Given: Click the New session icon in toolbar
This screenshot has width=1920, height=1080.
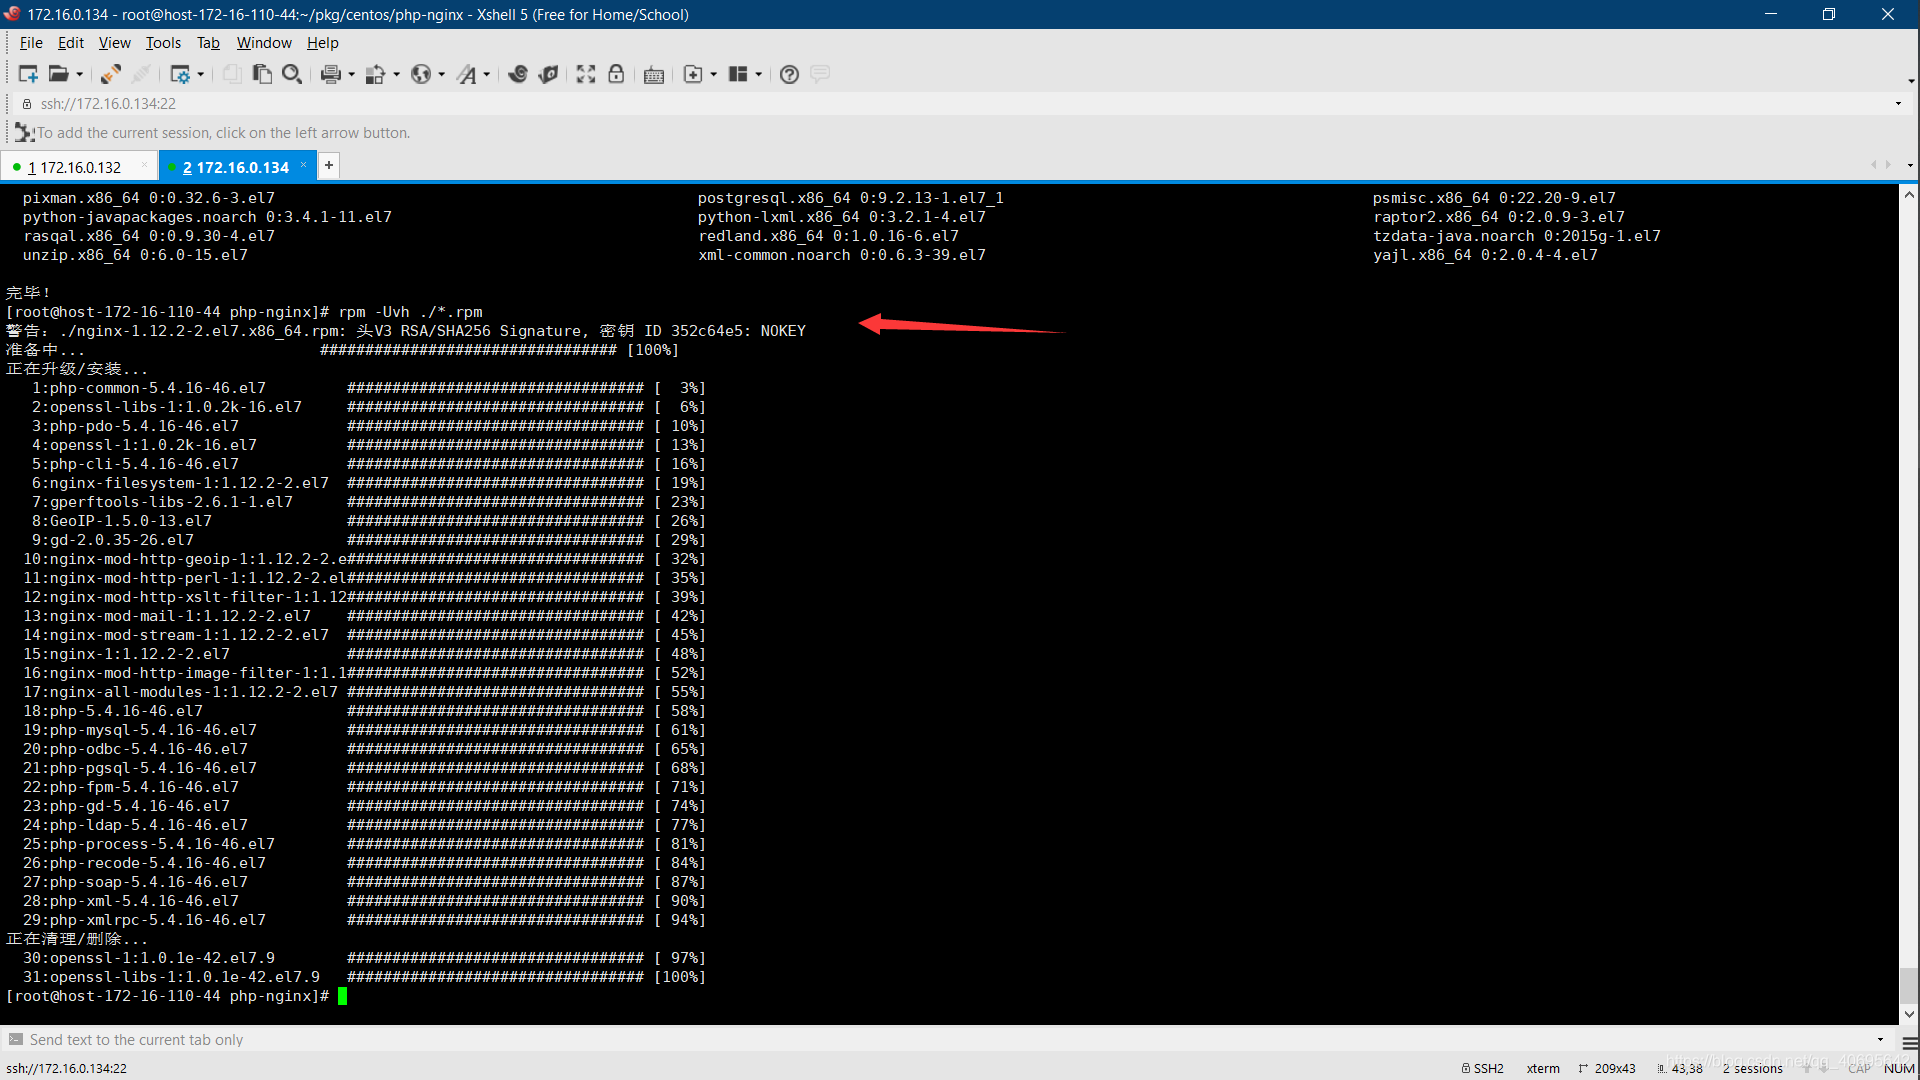Looking at the screenshot, I should pyautogui.click(x=28, y=74).
